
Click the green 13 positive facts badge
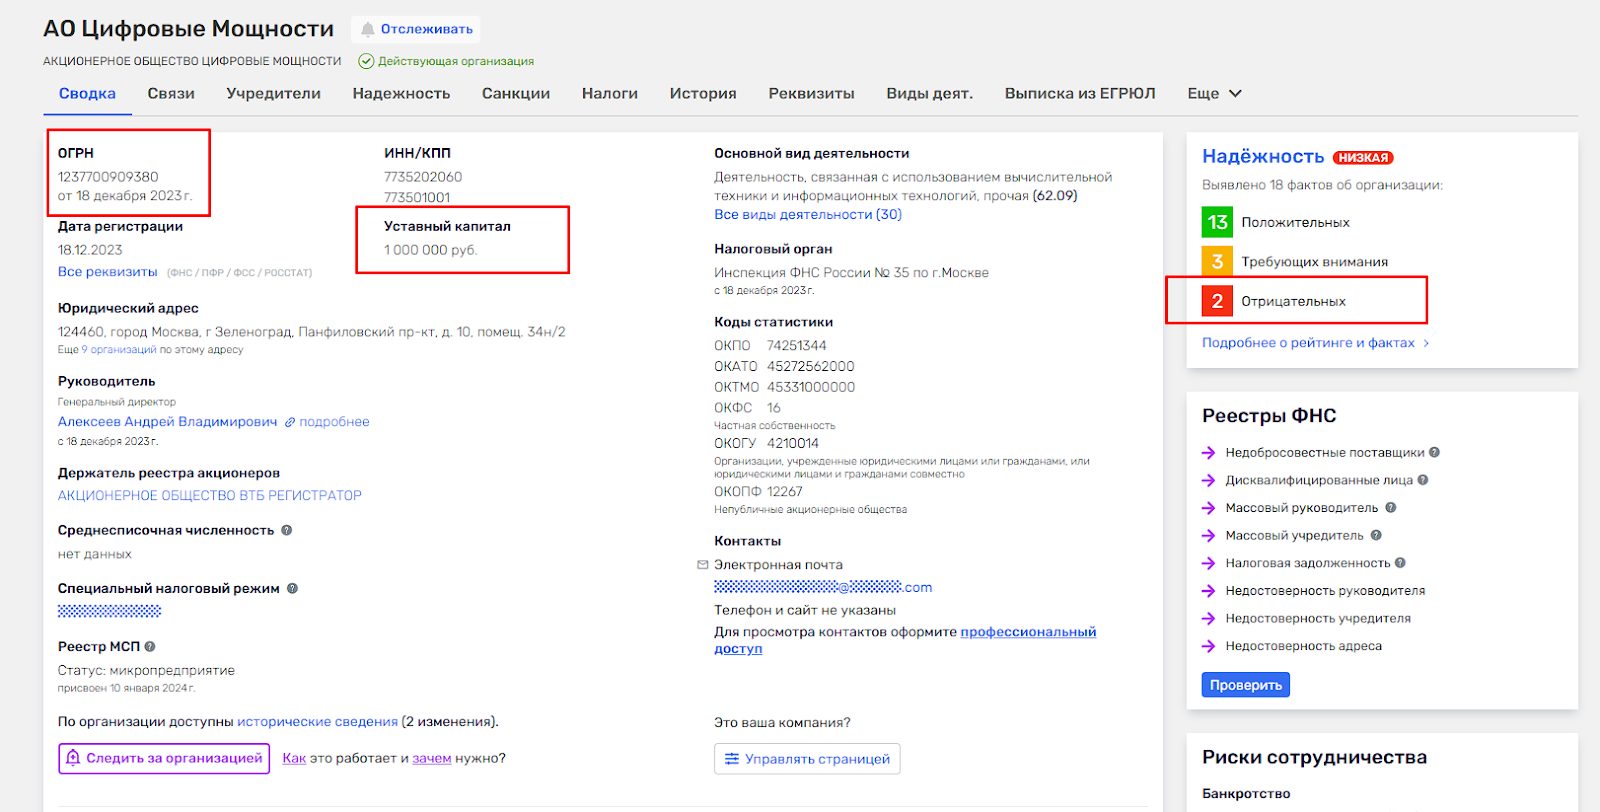click(1217, 222)
